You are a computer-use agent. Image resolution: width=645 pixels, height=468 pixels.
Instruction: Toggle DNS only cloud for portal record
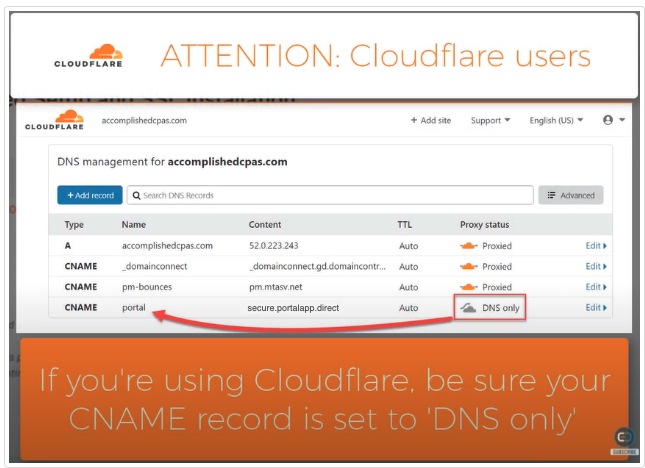coord(469,308)
